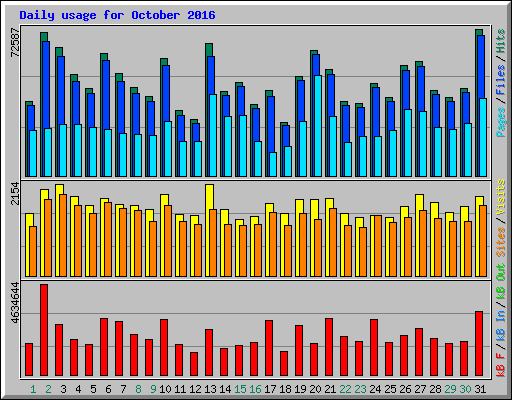Image resolution: width=512 pixels, height=400 pixels.
Task: Click the red kB bar for day 17
Action: pyautogui.click(x=269, y=348)
